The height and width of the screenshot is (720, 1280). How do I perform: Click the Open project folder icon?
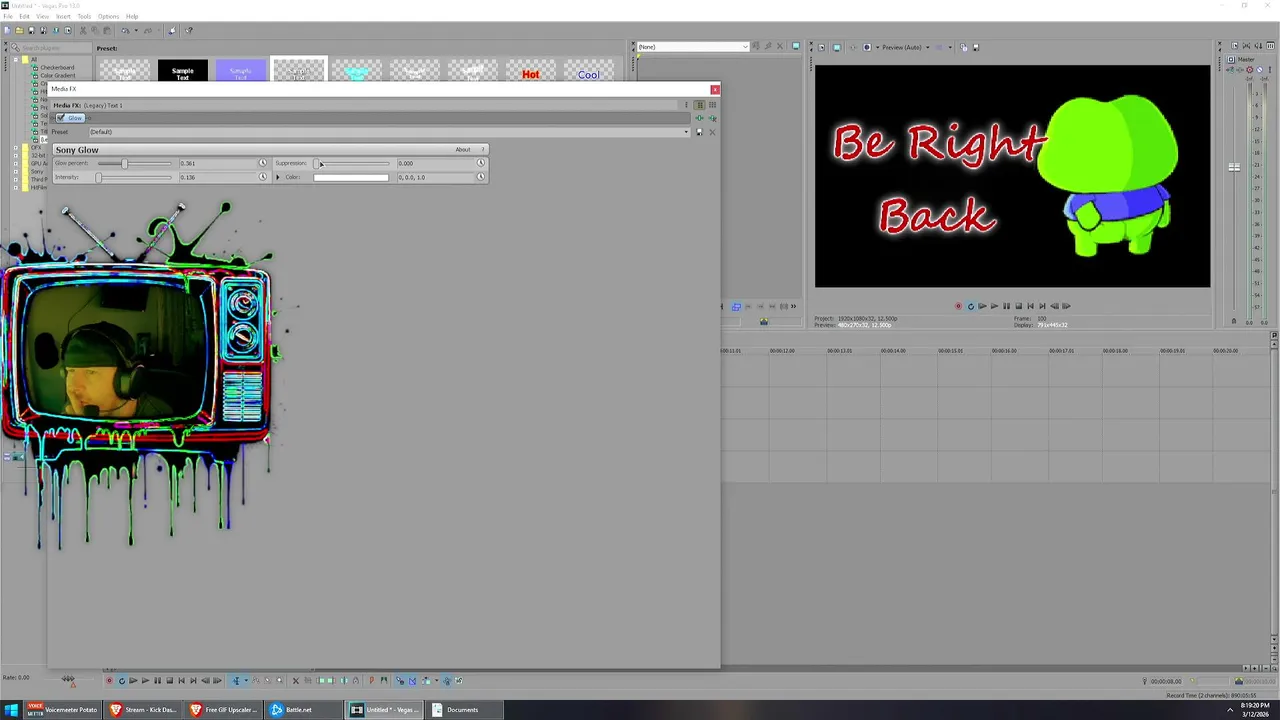[19, 30]
